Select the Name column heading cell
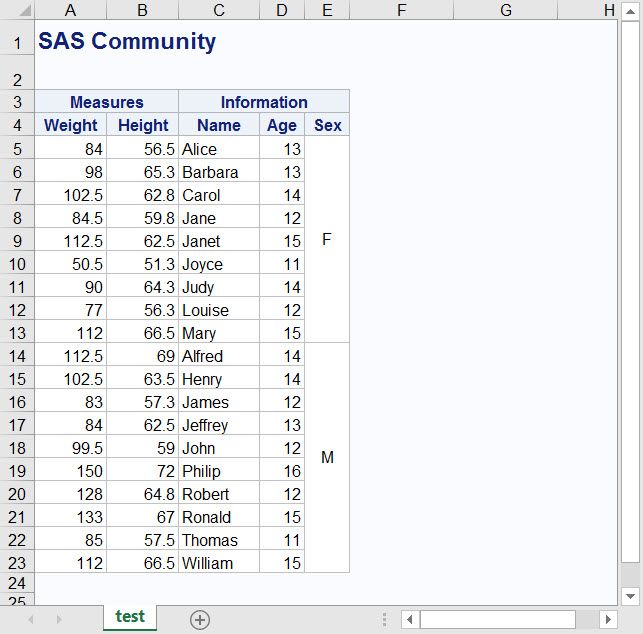 click(x=219, y=125)
